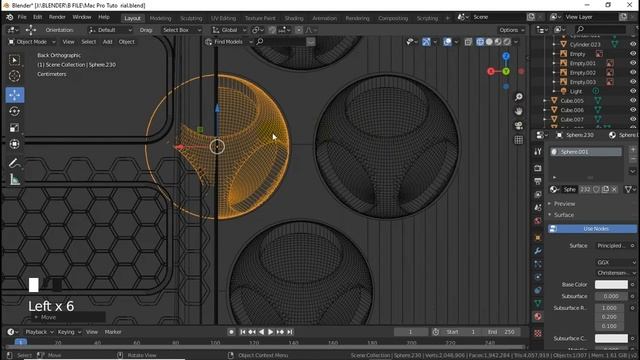Toggle proportional editing in header
Image resolution: width=640 pixels, height=360 pixels.
point(299,30)
